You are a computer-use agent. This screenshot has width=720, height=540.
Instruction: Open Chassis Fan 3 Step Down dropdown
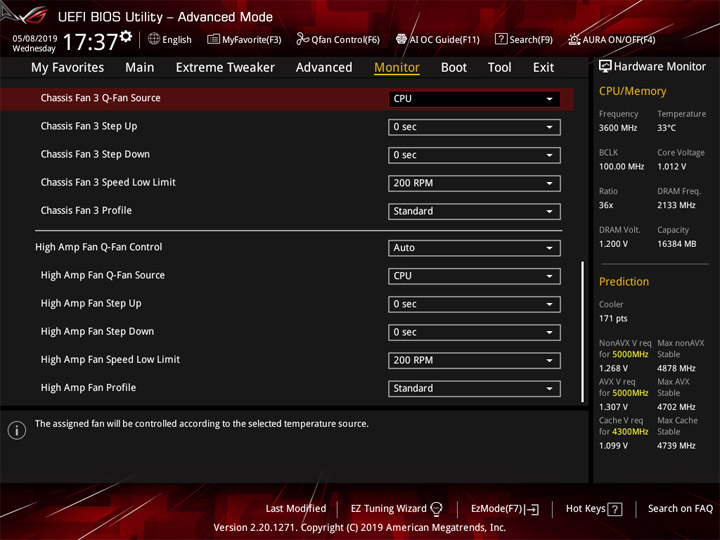474,155
